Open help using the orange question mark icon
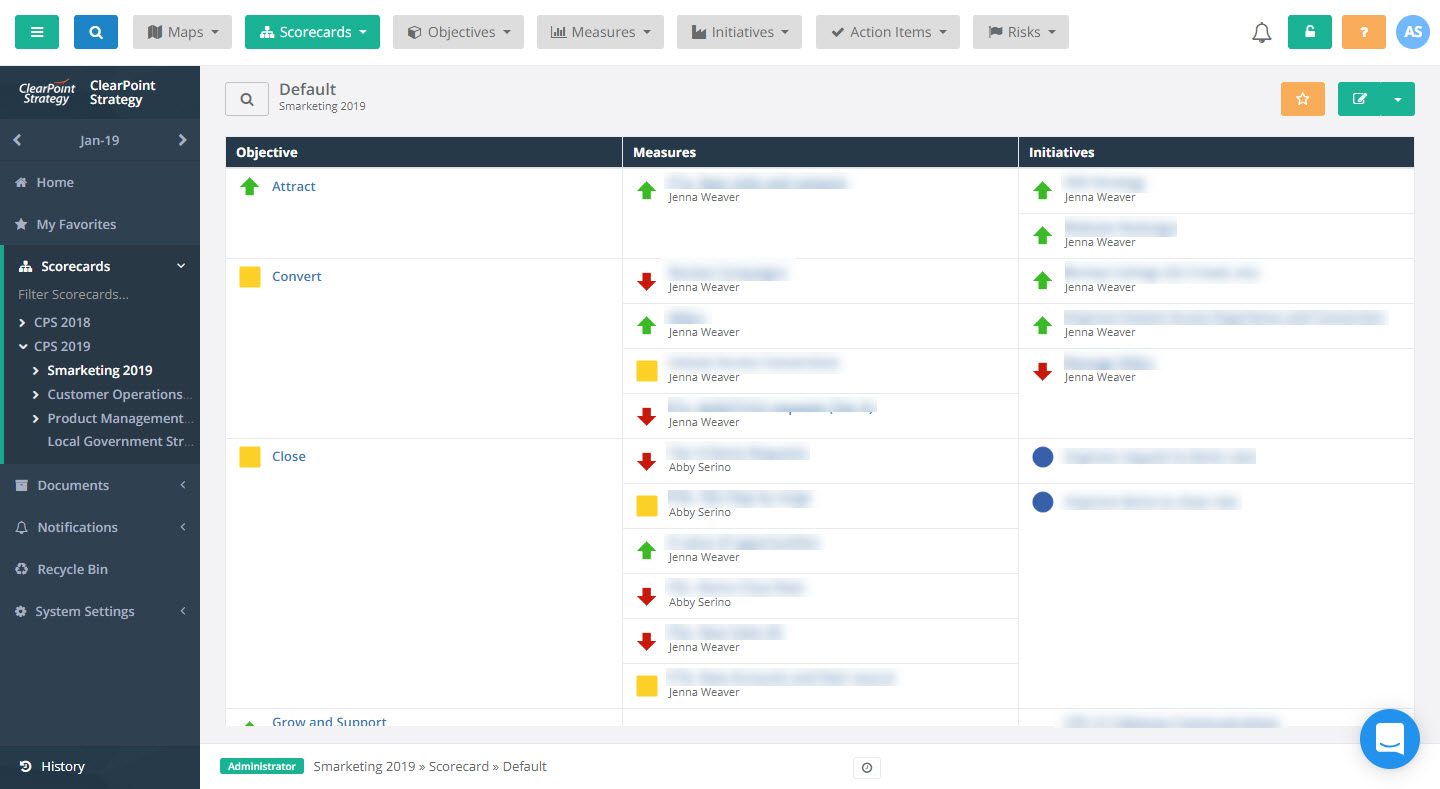The width and height of the screenshot is (1440, 789). 1363,31
